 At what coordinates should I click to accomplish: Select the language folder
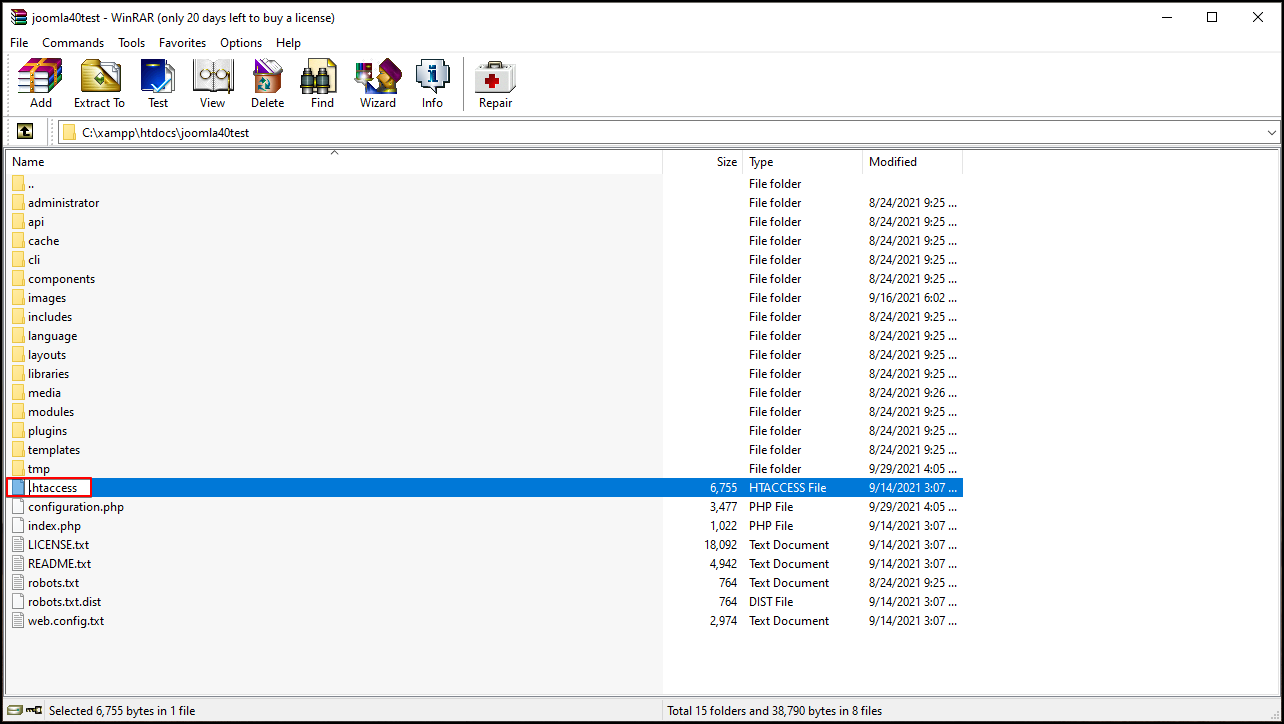click(x=52, y=336)
